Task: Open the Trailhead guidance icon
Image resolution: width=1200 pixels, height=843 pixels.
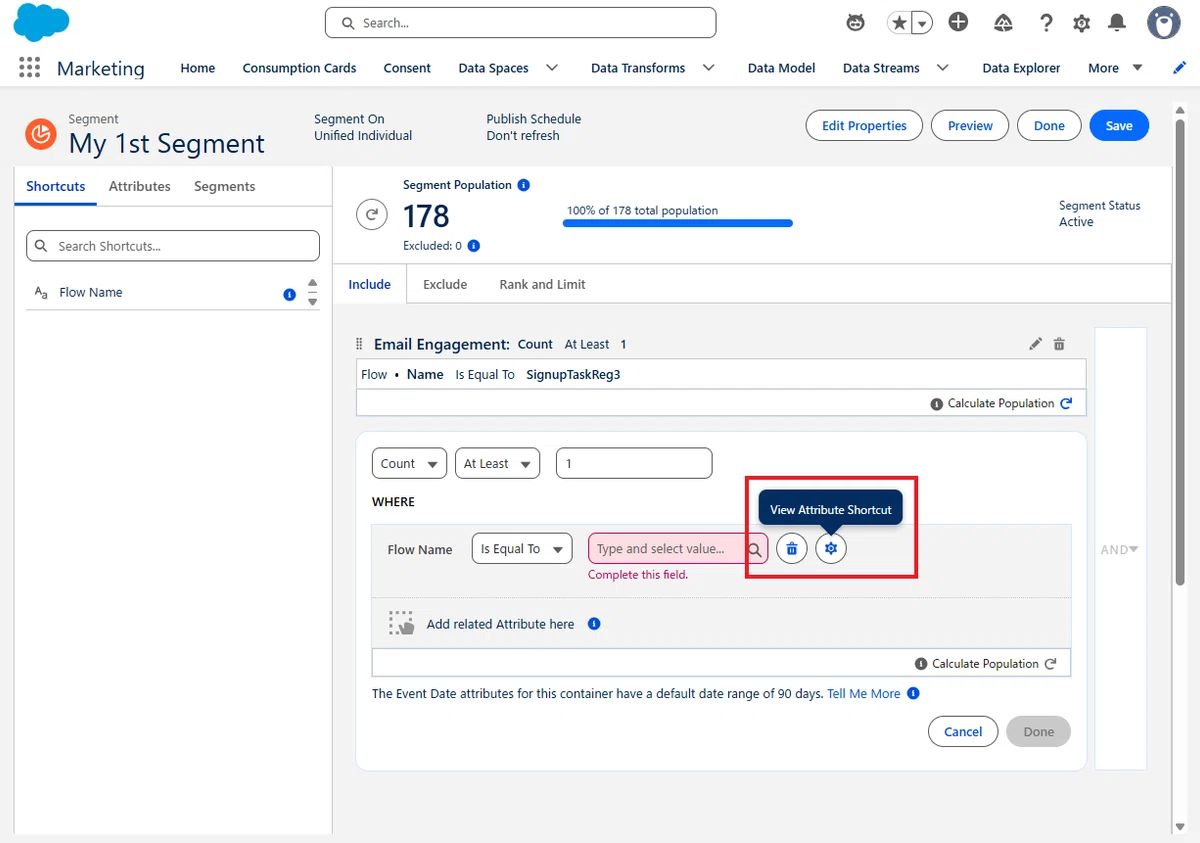Action: [1003, 22]
